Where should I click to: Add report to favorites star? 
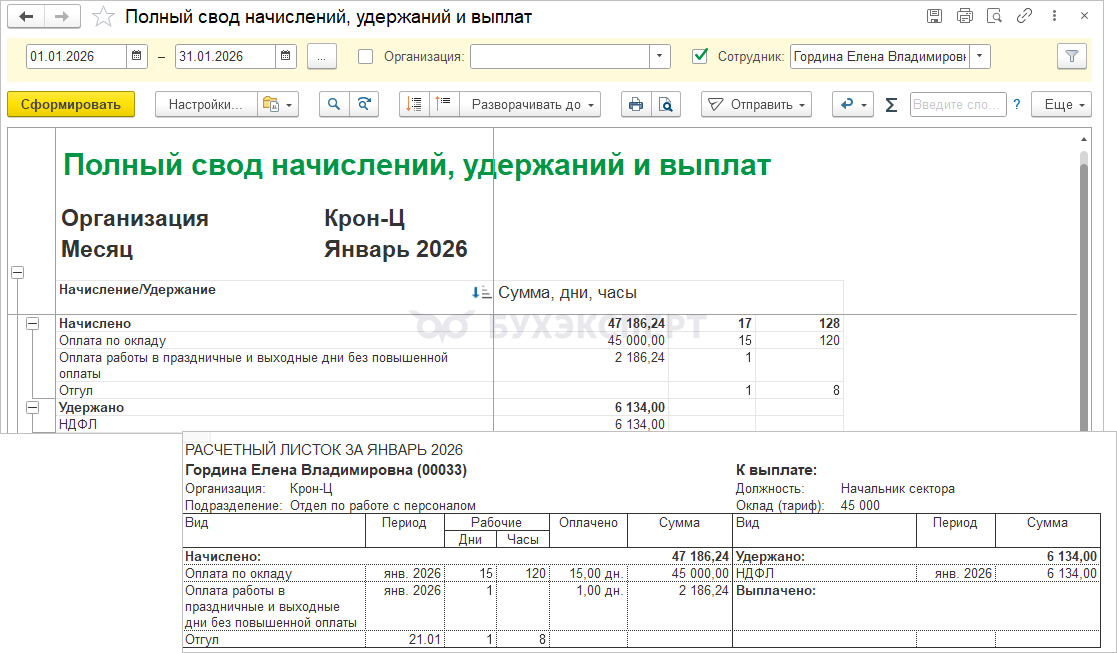pos(101,17)
